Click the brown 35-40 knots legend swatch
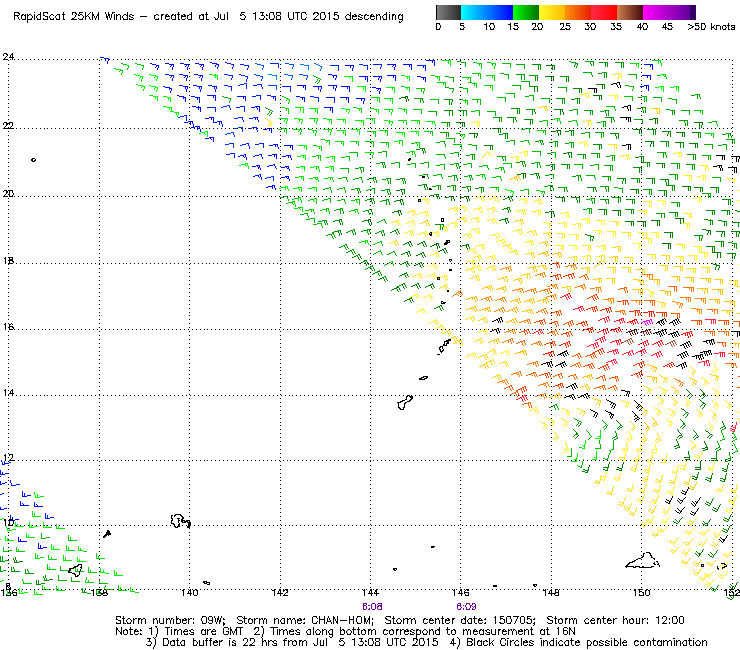 [x=630, y=12]
